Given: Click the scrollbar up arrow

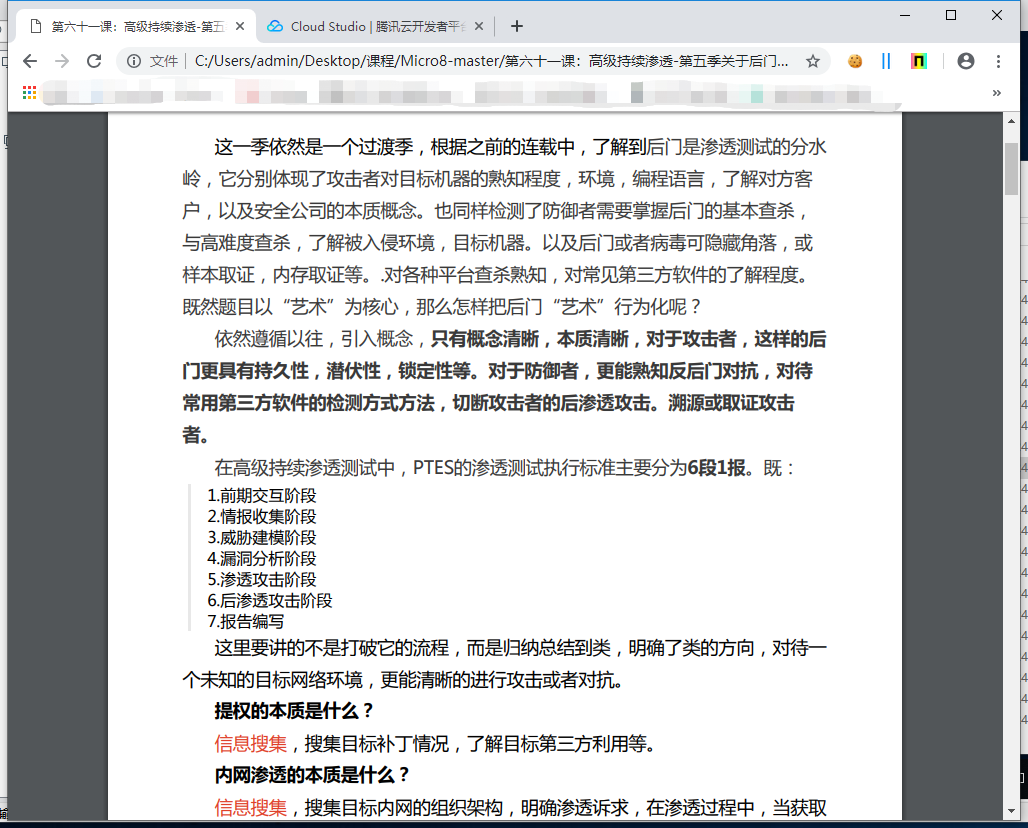Looking at the screenshot, I should (1011, 121).
